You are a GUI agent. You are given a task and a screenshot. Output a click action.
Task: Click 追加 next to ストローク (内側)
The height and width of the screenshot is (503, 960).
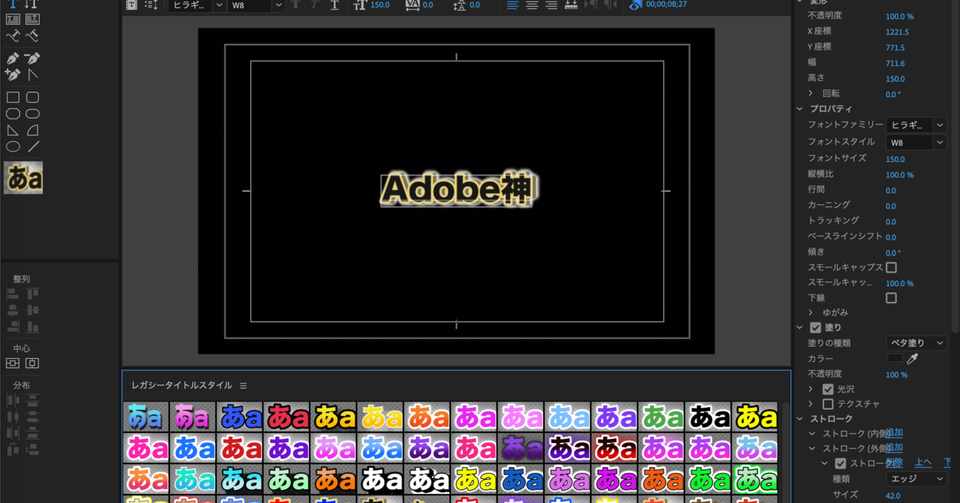(894, 433)
